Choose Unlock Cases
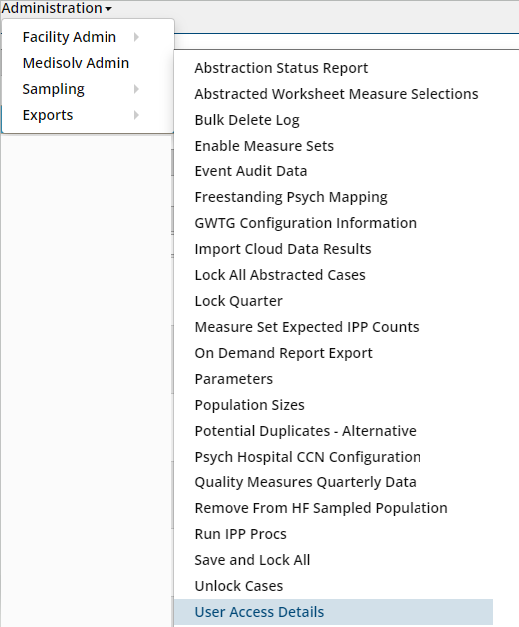The image size is (519, 627). (239, 586)
